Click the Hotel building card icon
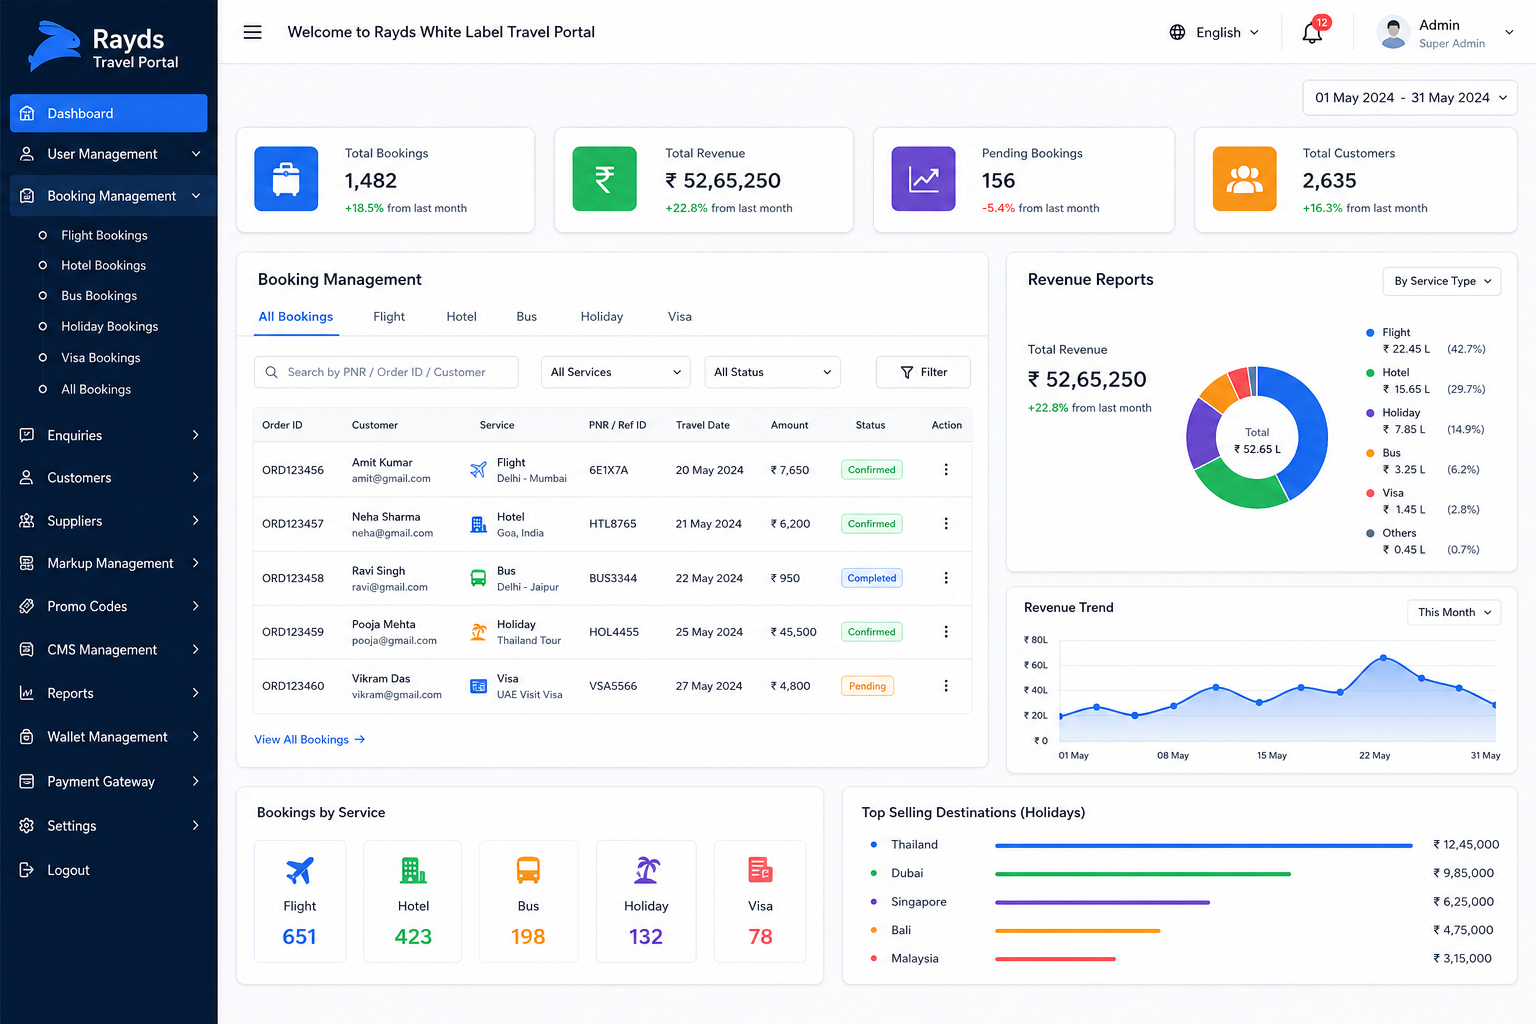 (x=413, y=871)
